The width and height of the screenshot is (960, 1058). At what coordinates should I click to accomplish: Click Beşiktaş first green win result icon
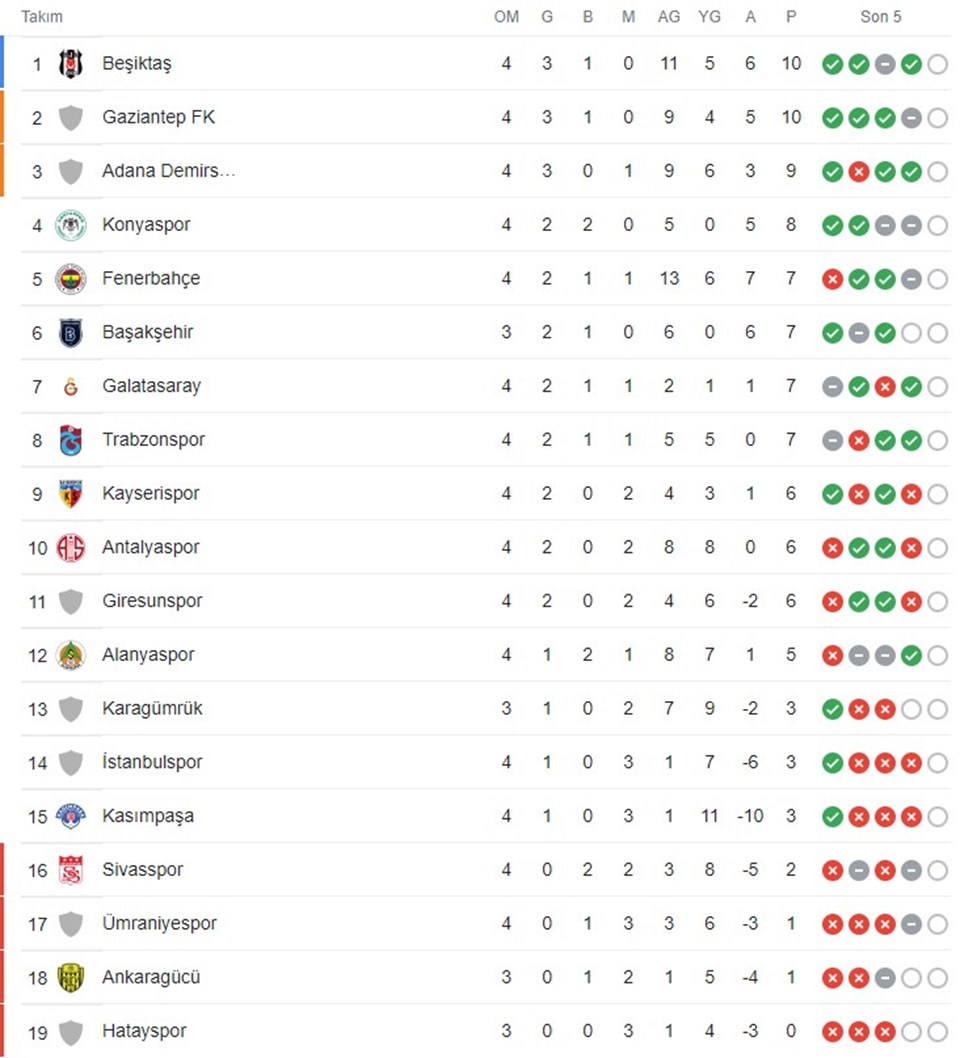point(832,64)
